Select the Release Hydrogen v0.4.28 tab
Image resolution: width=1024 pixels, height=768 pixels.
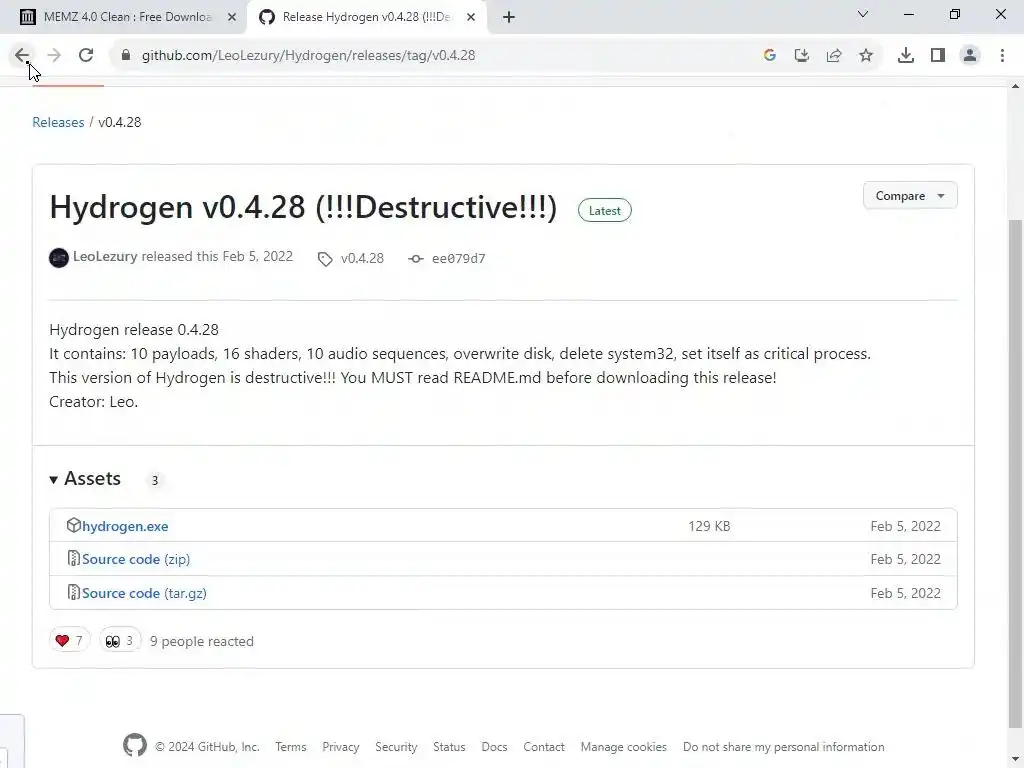pyautogui.click(x=366, y=17)
